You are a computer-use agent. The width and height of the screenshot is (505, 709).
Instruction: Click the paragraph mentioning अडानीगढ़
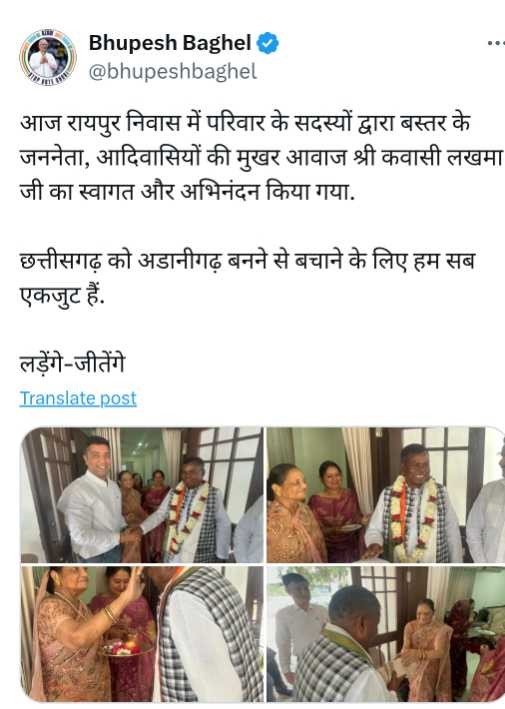click(247, 279)
